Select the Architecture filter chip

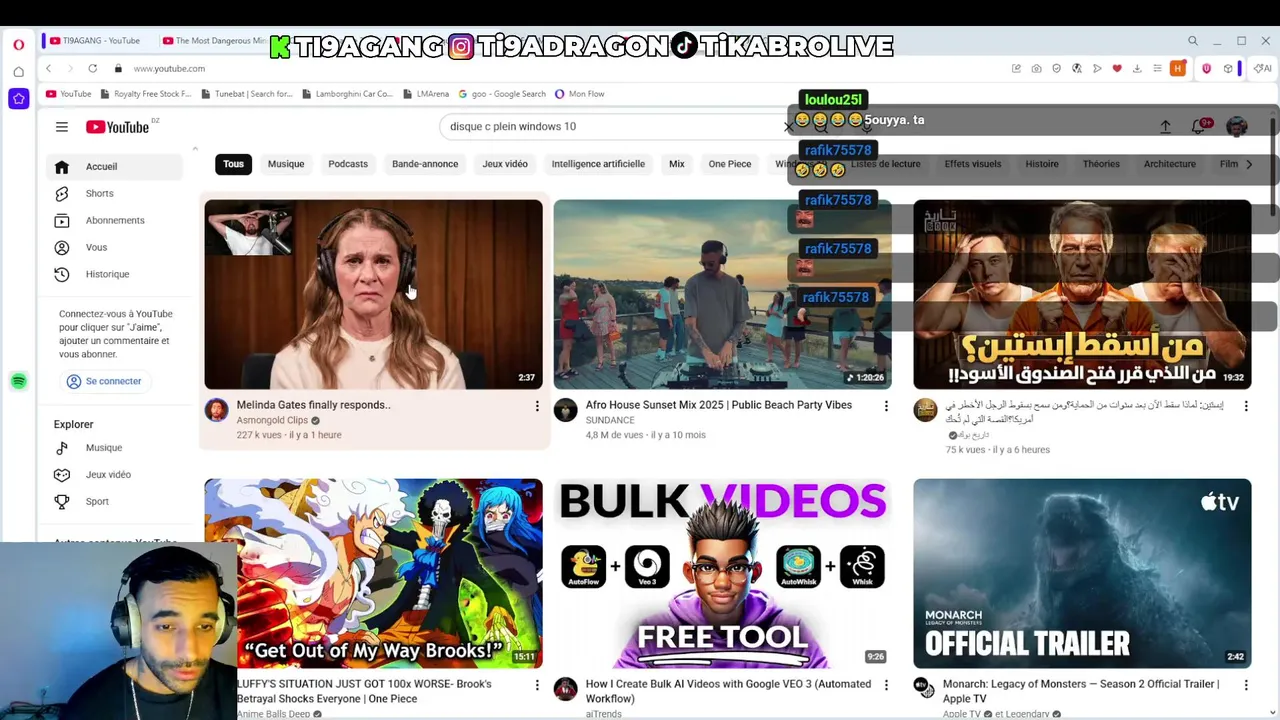click(x=1169, y=164)
